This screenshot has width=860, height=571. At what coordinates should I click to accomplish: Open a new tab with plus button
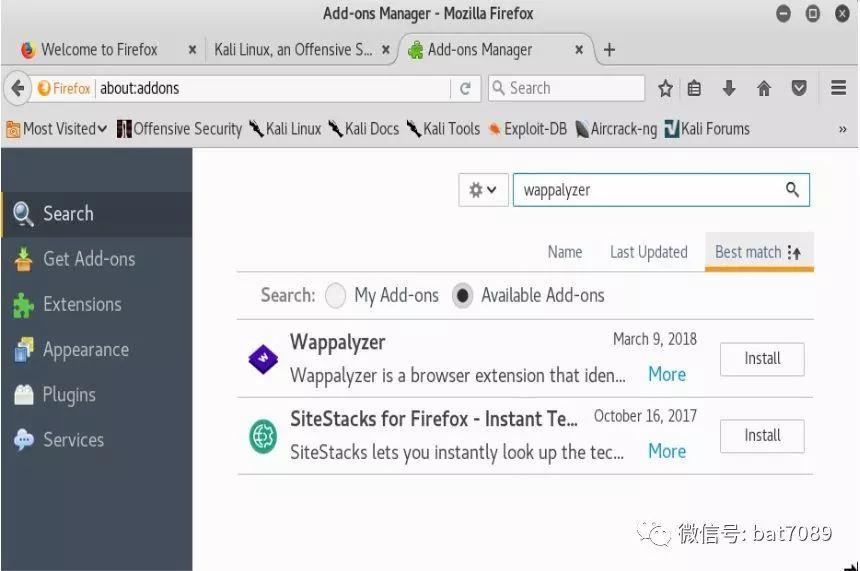(609, 49)
